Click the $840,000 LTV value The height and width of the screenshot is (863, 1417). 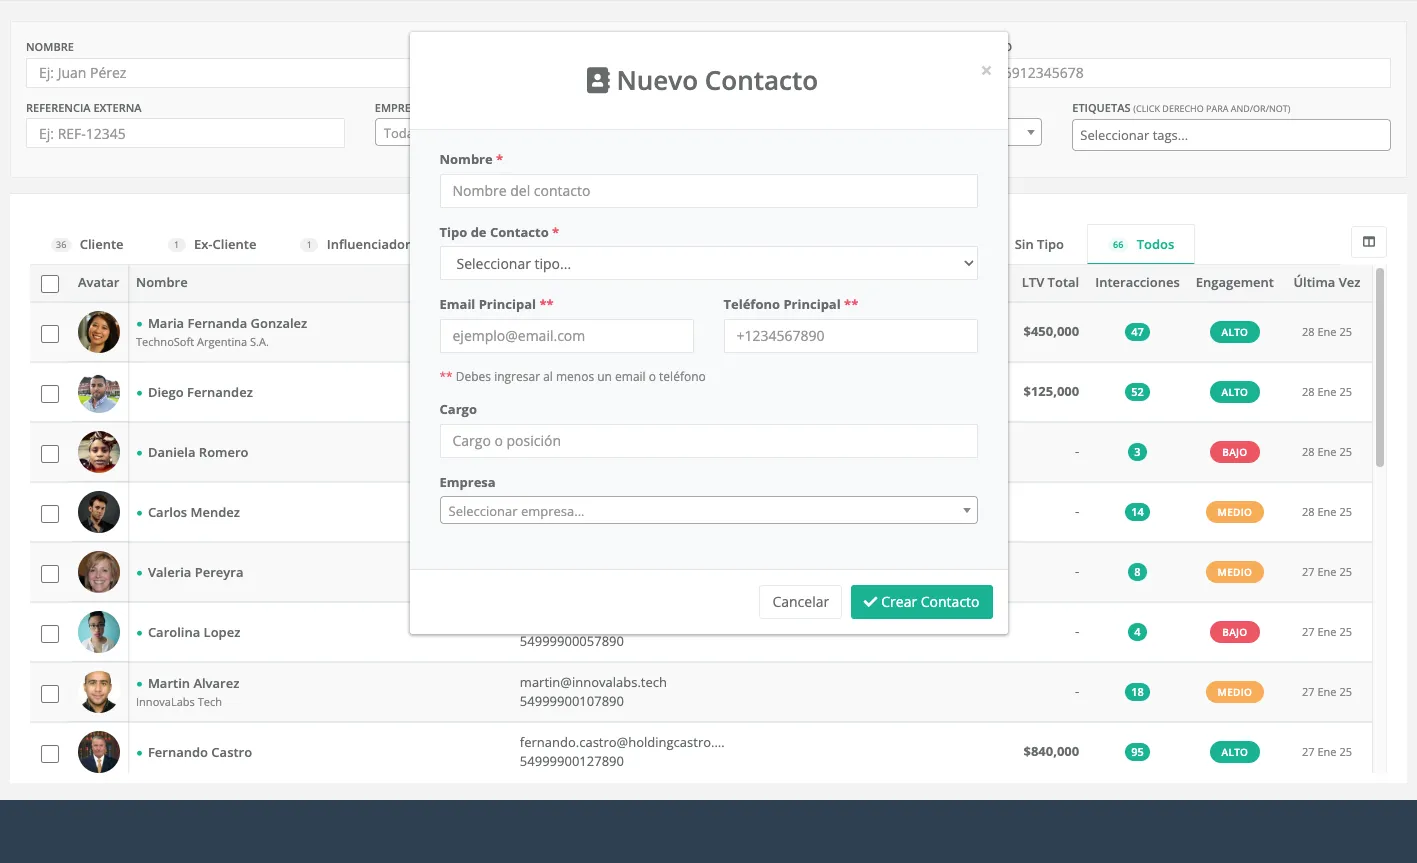pyautogui.click(x=1051, y=751)
